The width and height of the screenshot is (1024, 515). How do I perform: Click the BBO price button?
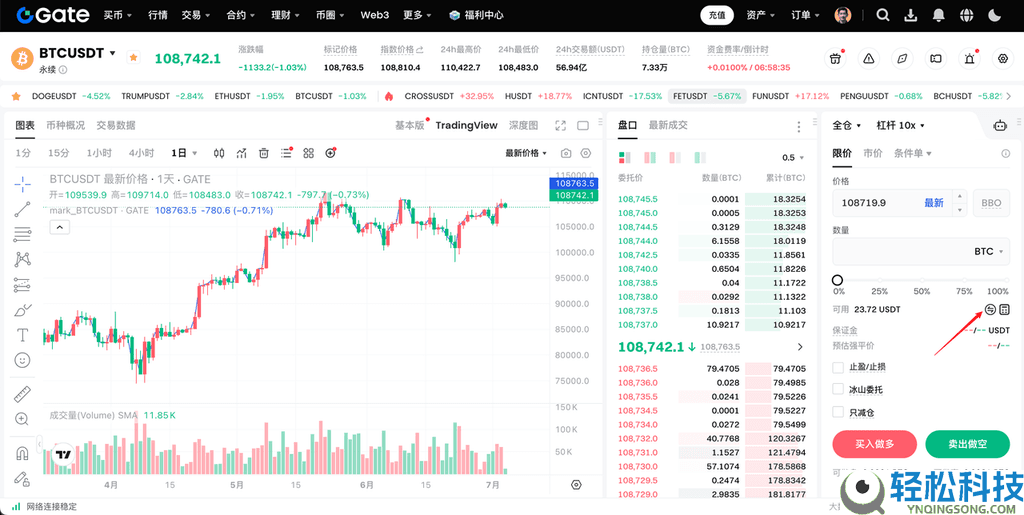point(991,203)
